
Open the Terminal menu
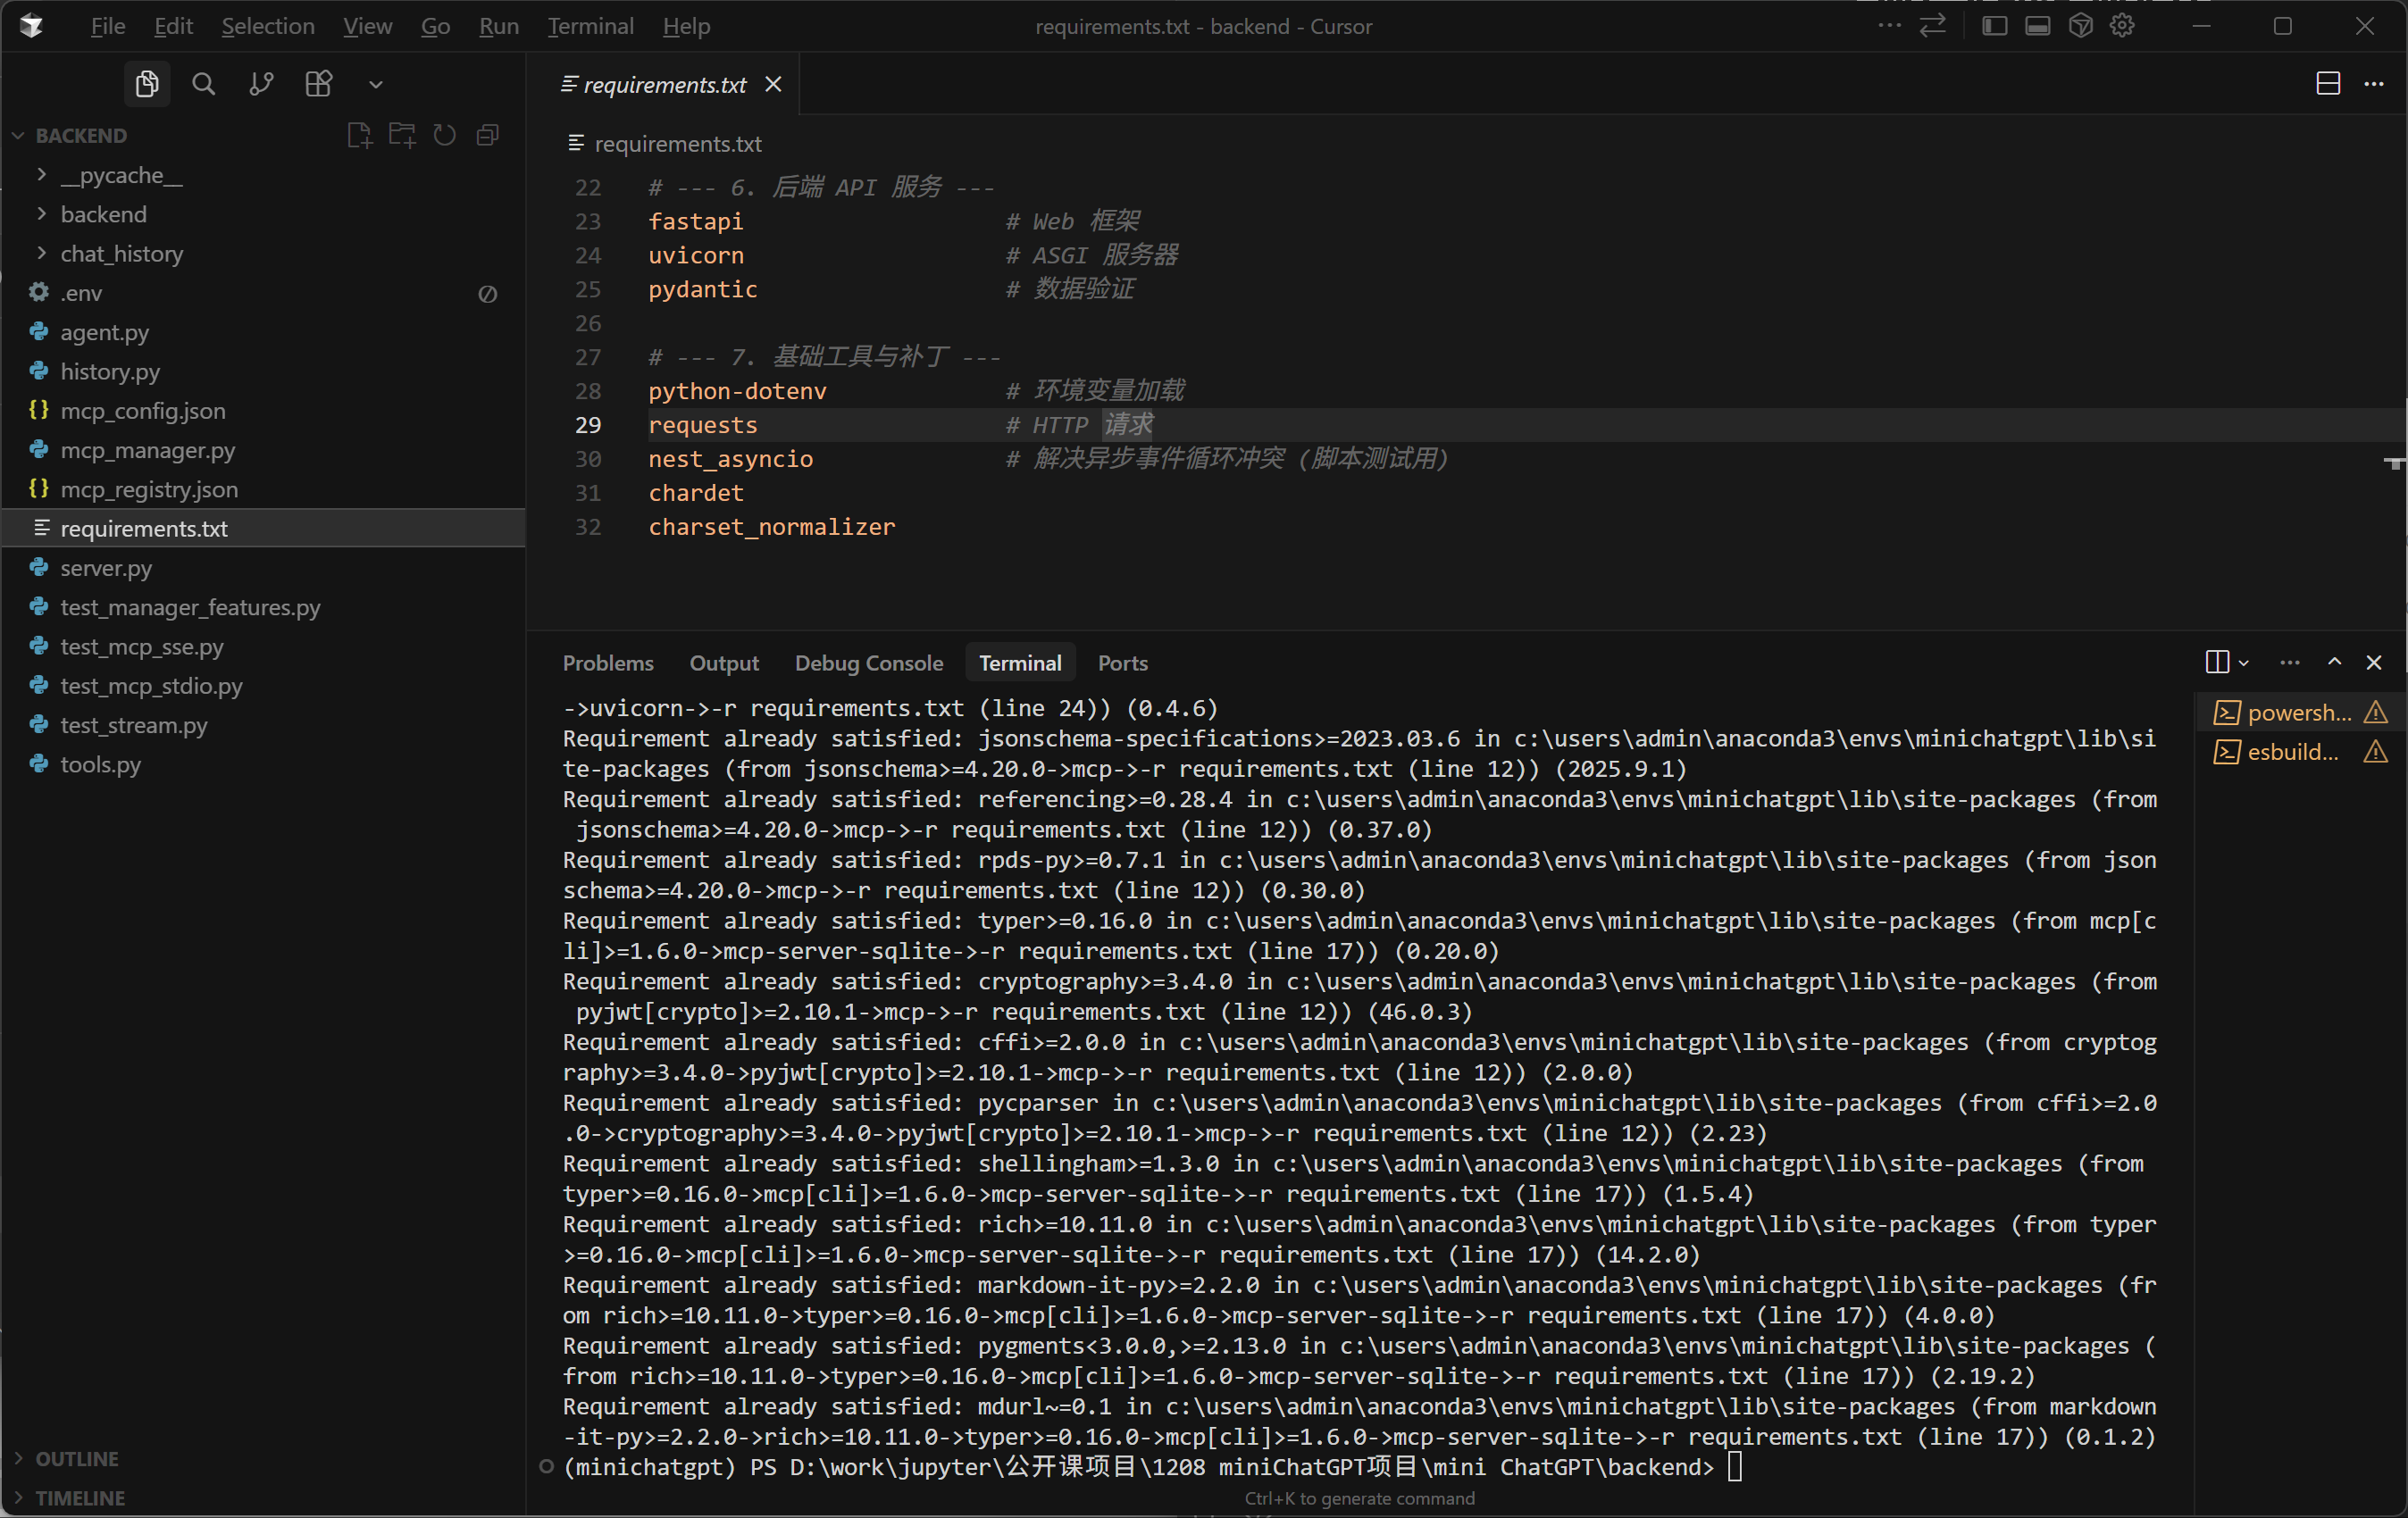click(x=591, y=26)
